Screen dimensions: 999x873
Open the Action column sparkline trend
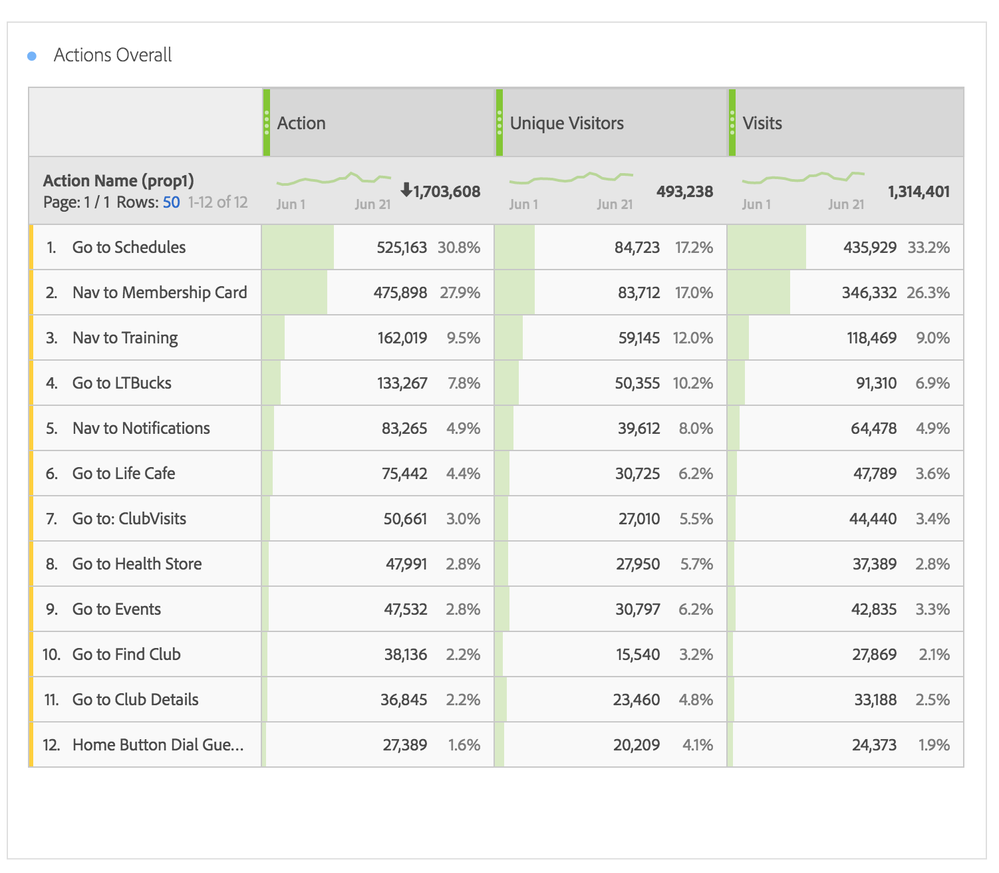[x=333, y=180]
